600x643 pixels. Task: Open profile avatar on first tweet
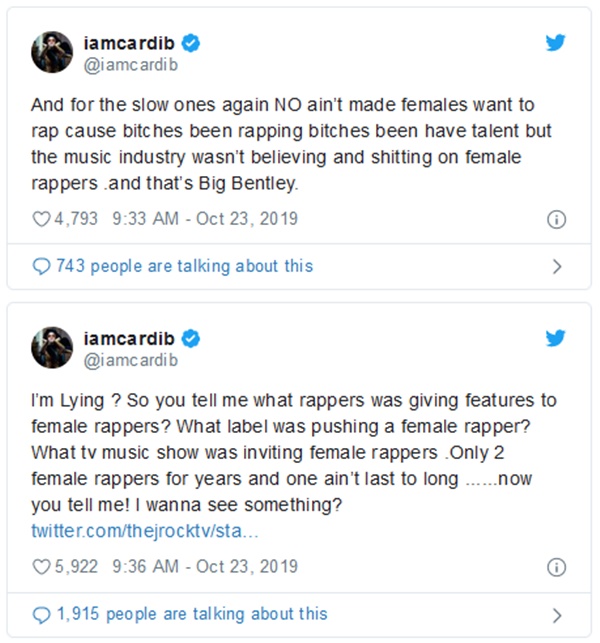52,52
